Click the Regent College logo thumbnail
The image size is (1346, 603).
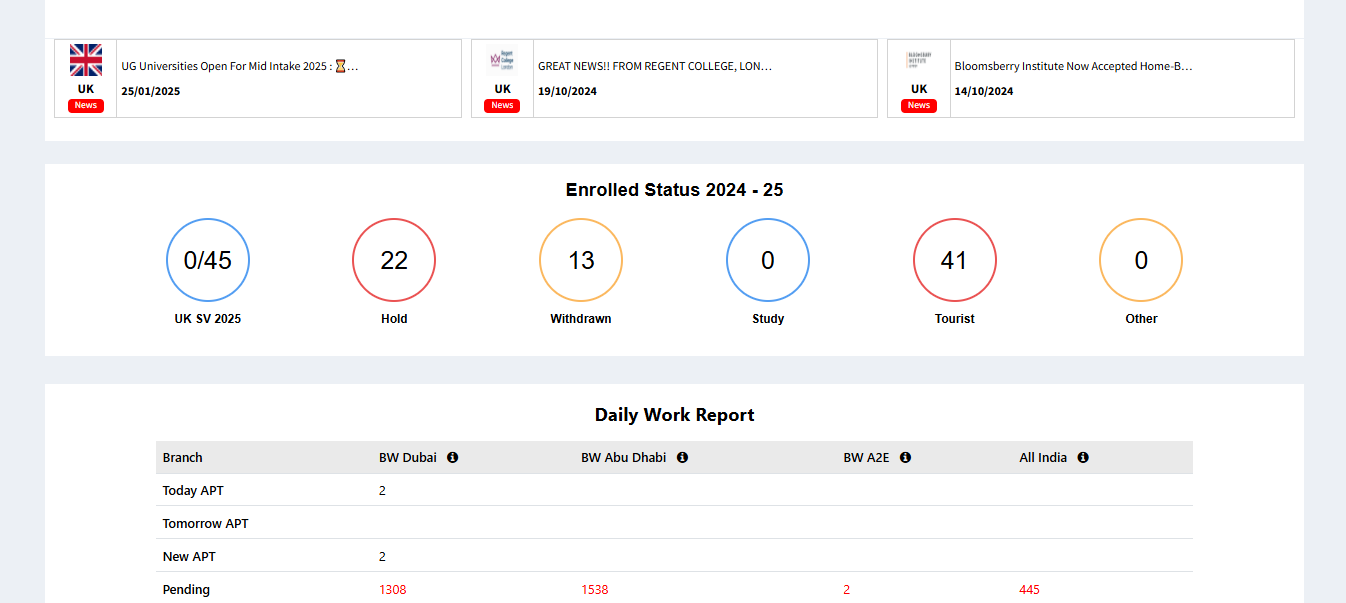tap(502, 60)
